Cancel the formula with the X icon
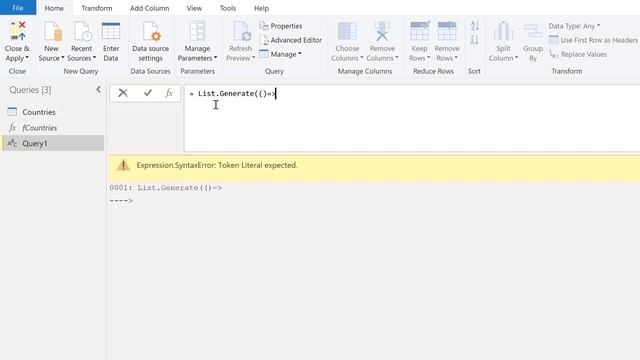 point(123,93)
